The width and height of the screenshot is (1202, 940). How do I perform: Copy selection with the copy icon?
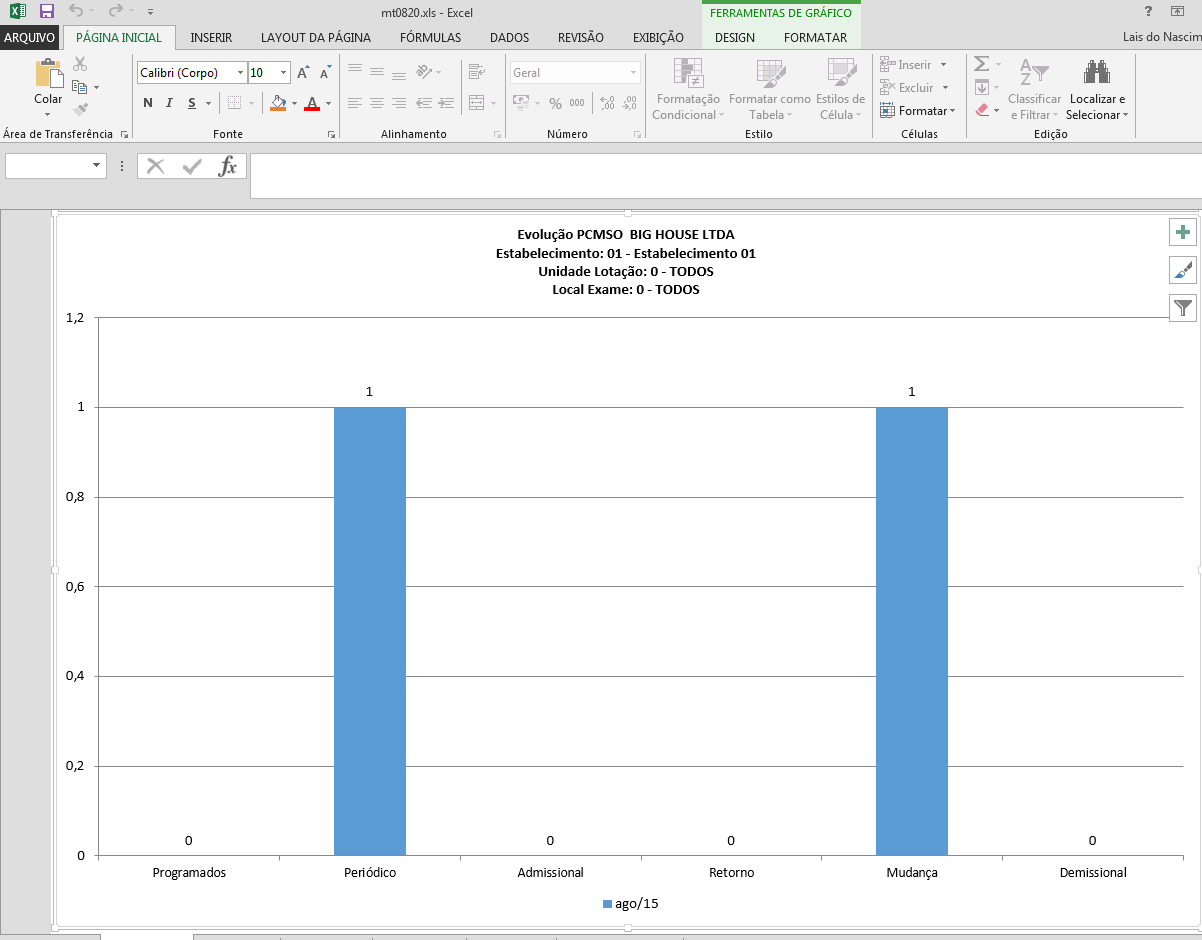click(80, 87)
